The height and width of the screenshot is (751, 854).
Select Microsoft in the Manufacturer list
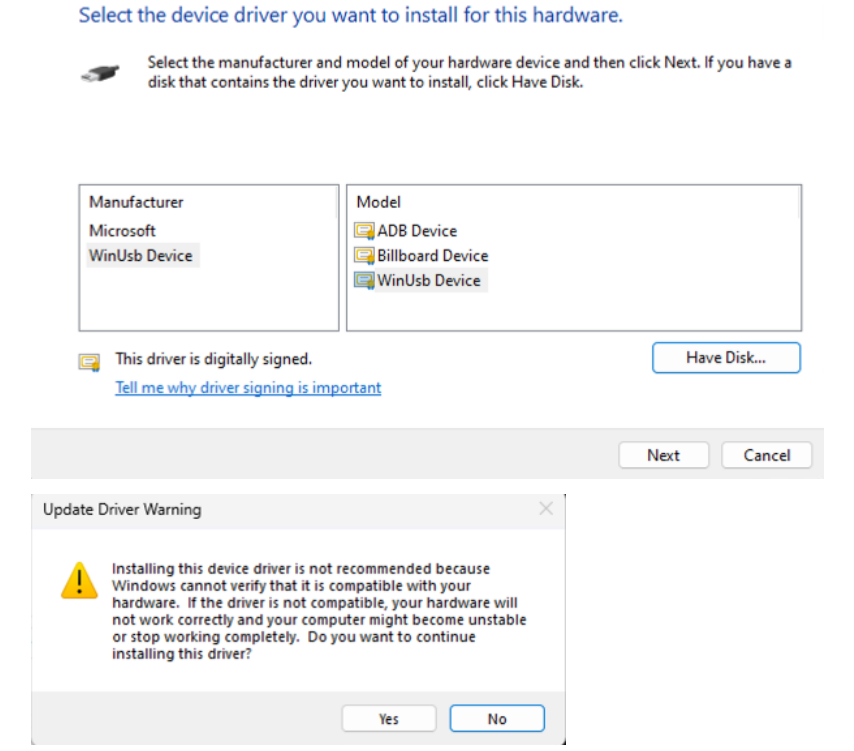[x=122, y=231]
